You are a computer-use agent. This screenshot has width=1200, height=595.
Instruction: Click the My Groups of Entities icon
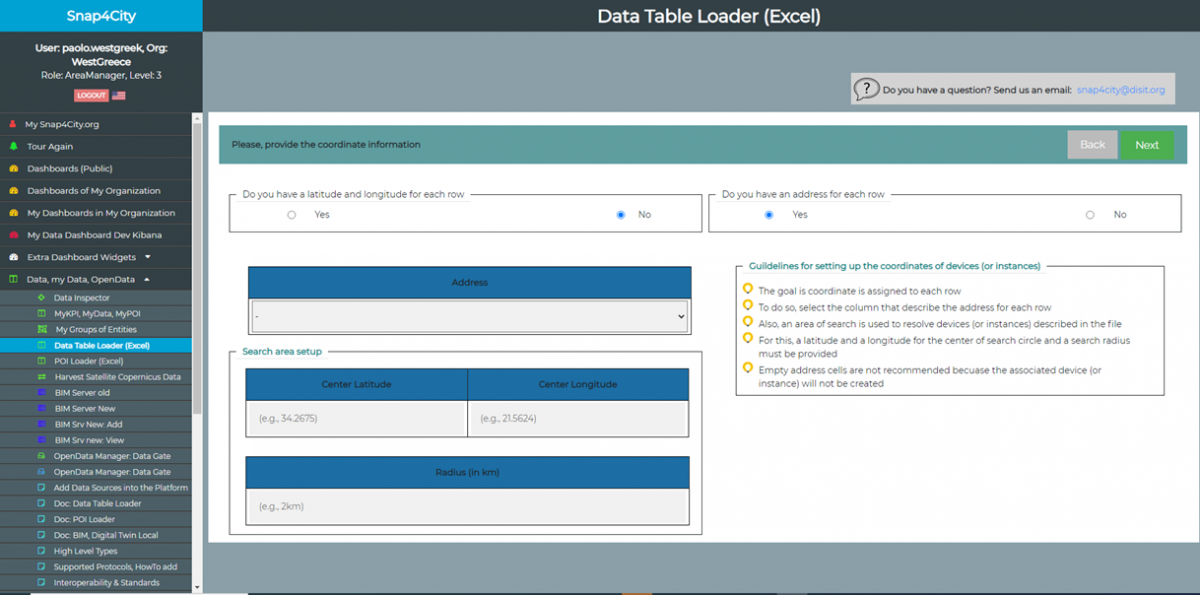pos(42,329)
